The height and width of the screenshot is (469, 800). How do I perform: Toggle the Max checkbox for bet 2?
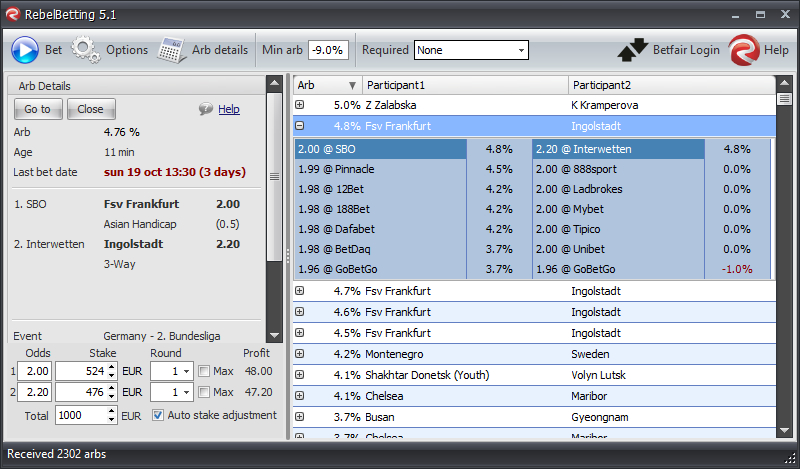point(204,392)
